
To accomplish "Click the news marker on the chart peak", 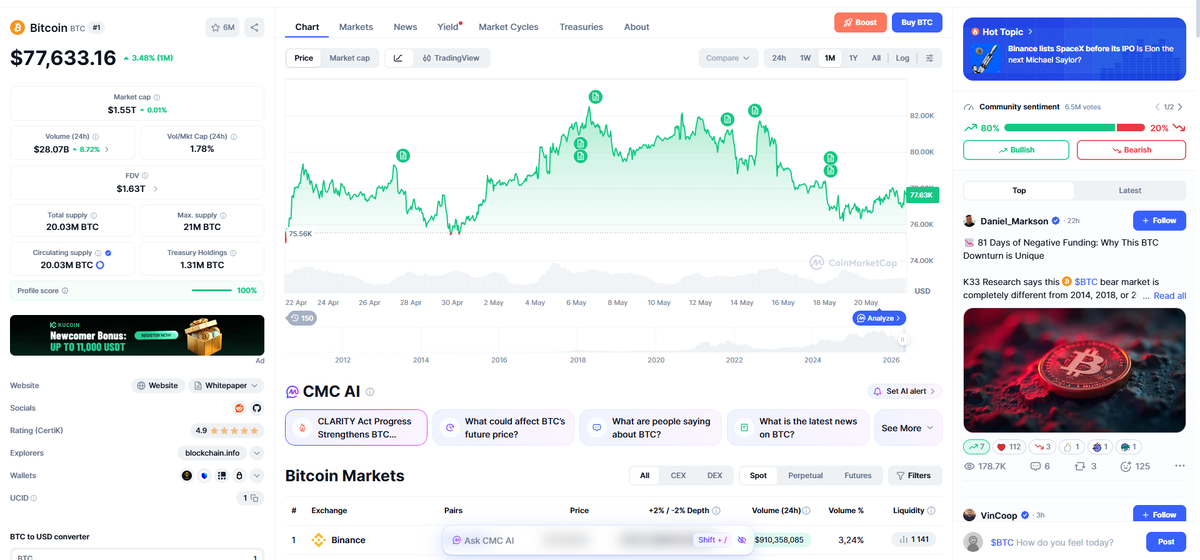I will tap(595, 96).
